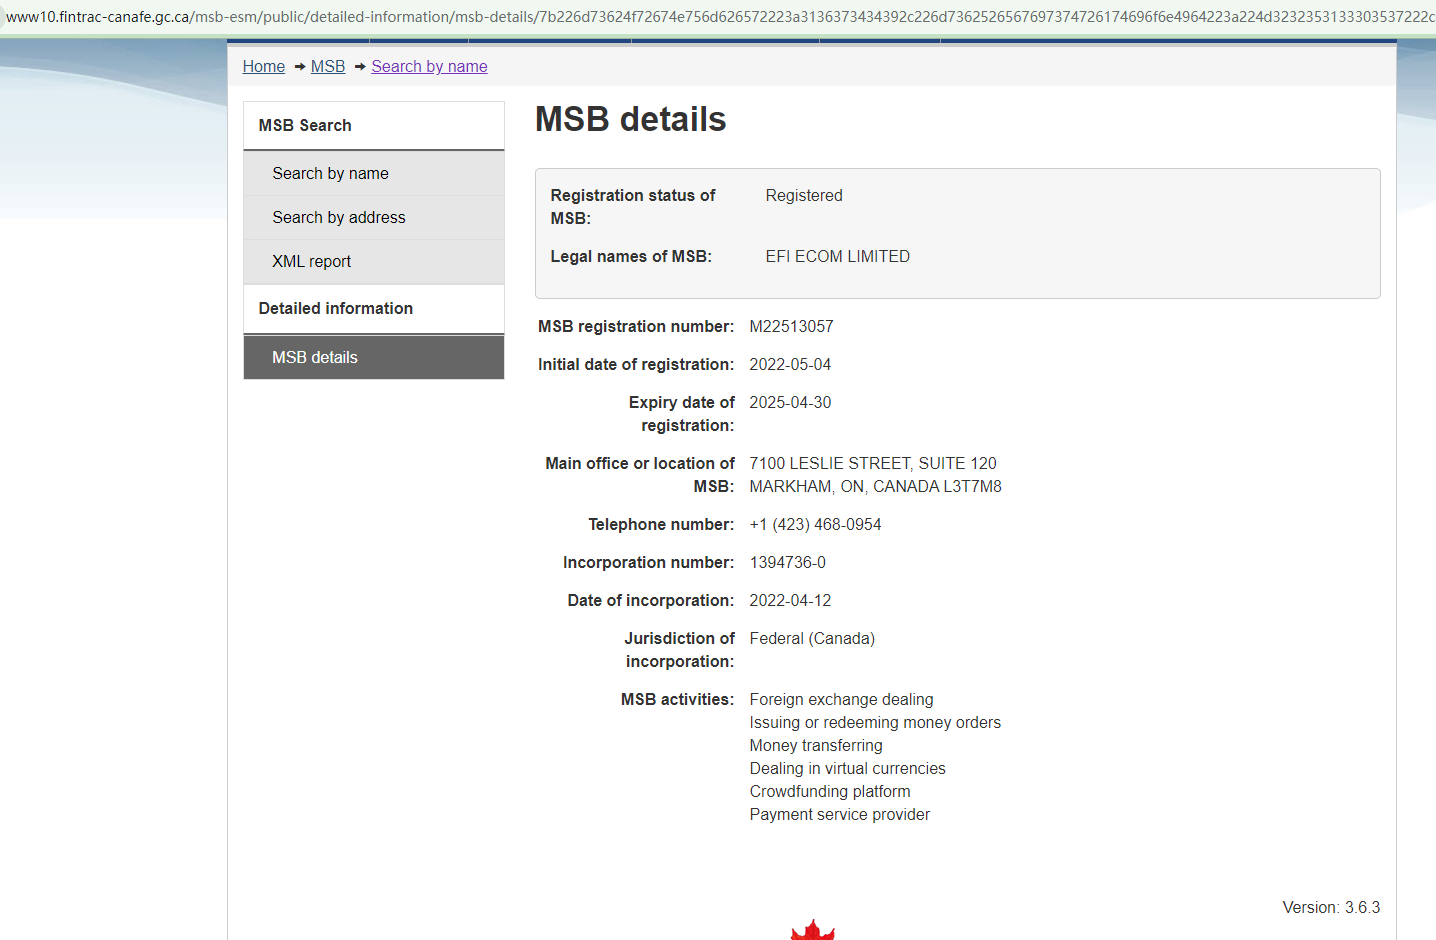The width and height of the screenshot is (1436, 940).
Task: Click the Version: 3.6.3 text
Action: click(x=1331, y=907)
